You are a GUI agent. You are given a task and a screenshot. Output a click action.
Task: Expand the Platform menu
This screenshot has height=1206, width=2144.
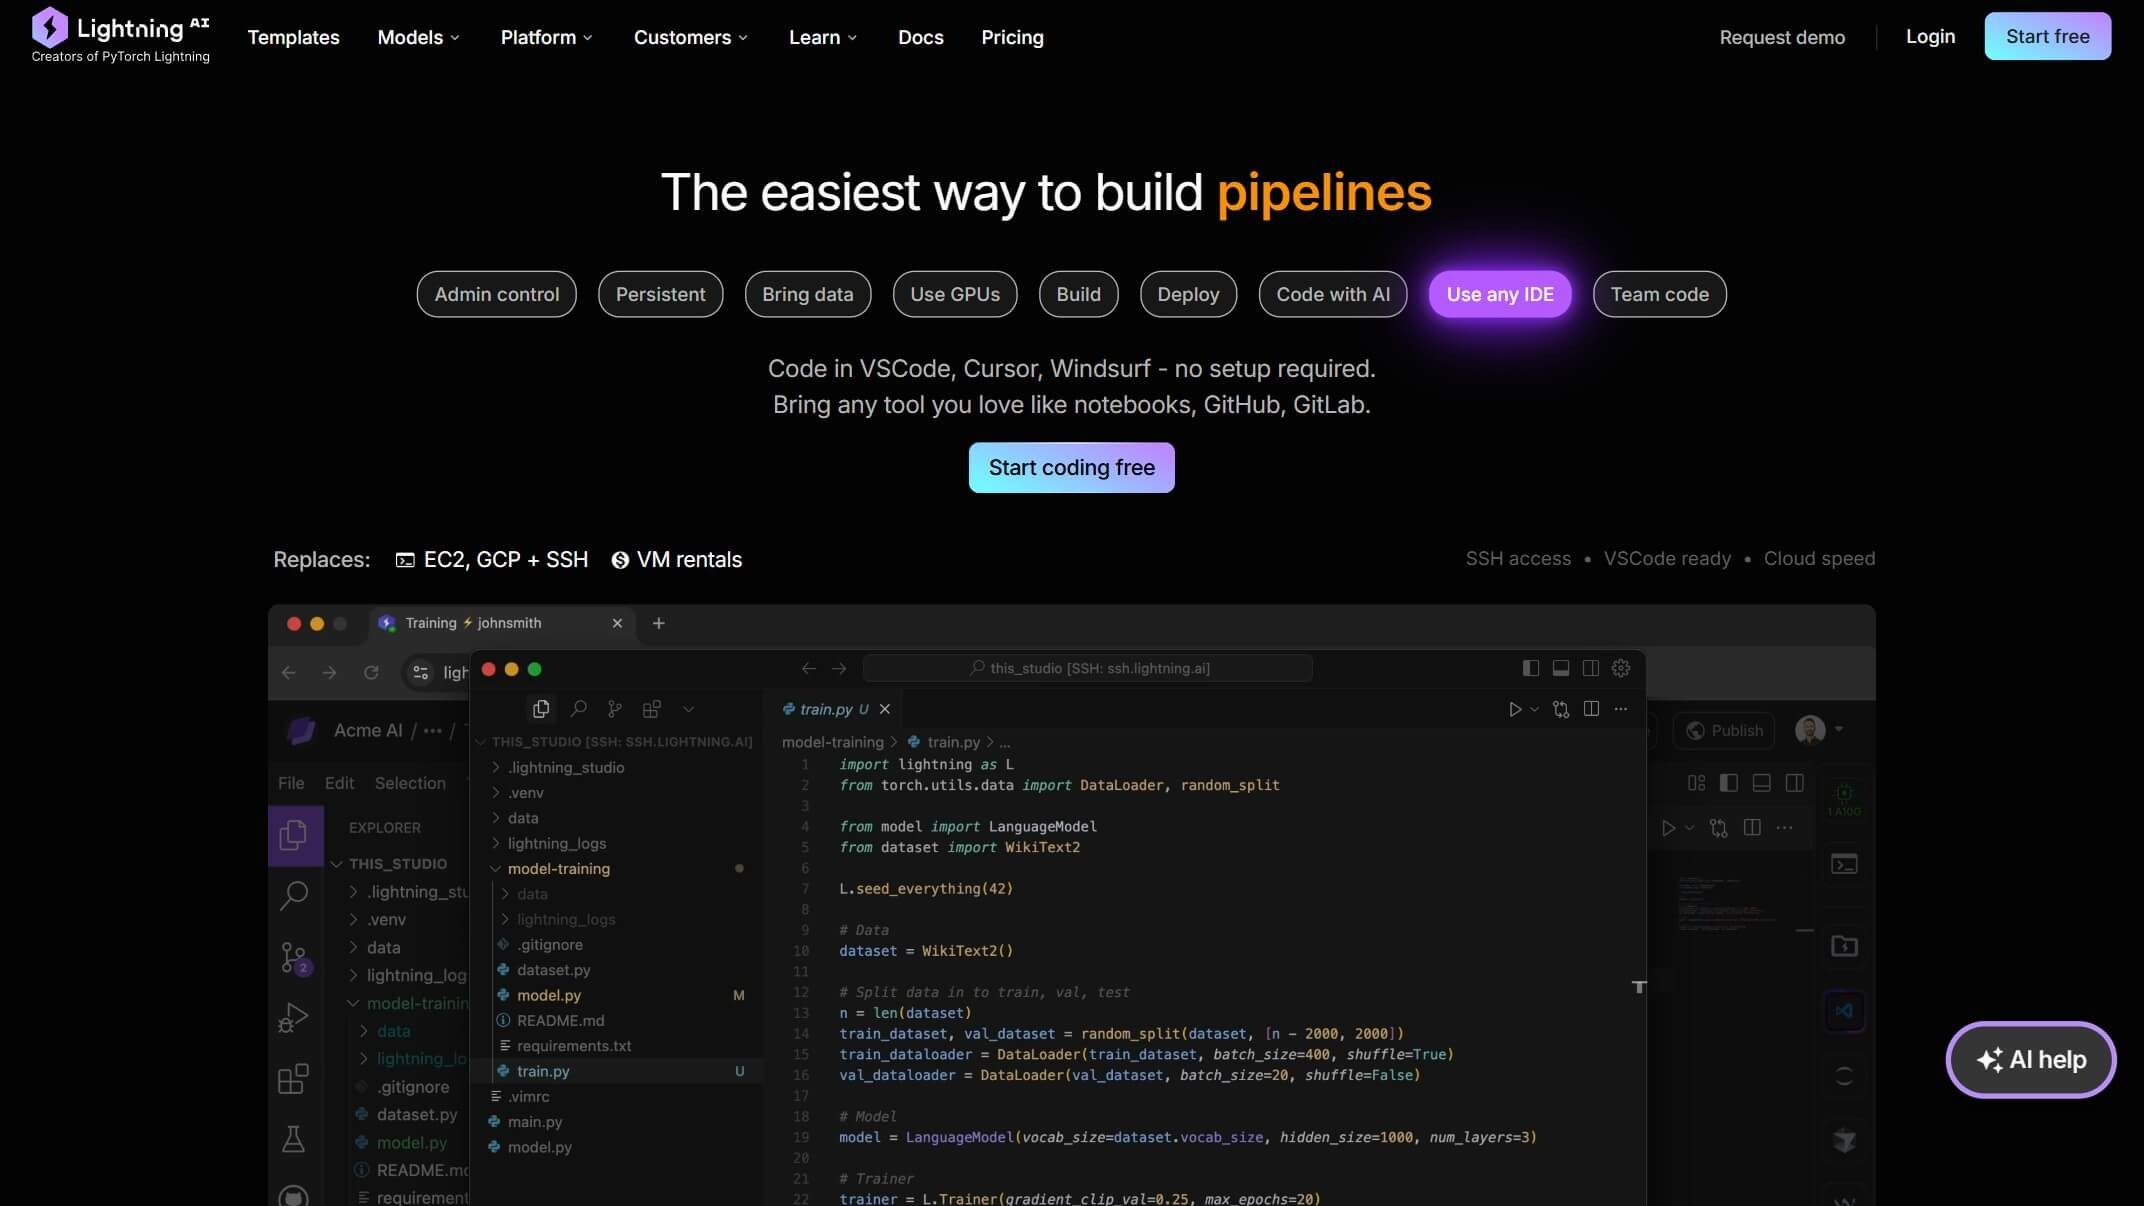tap(546, 37)
